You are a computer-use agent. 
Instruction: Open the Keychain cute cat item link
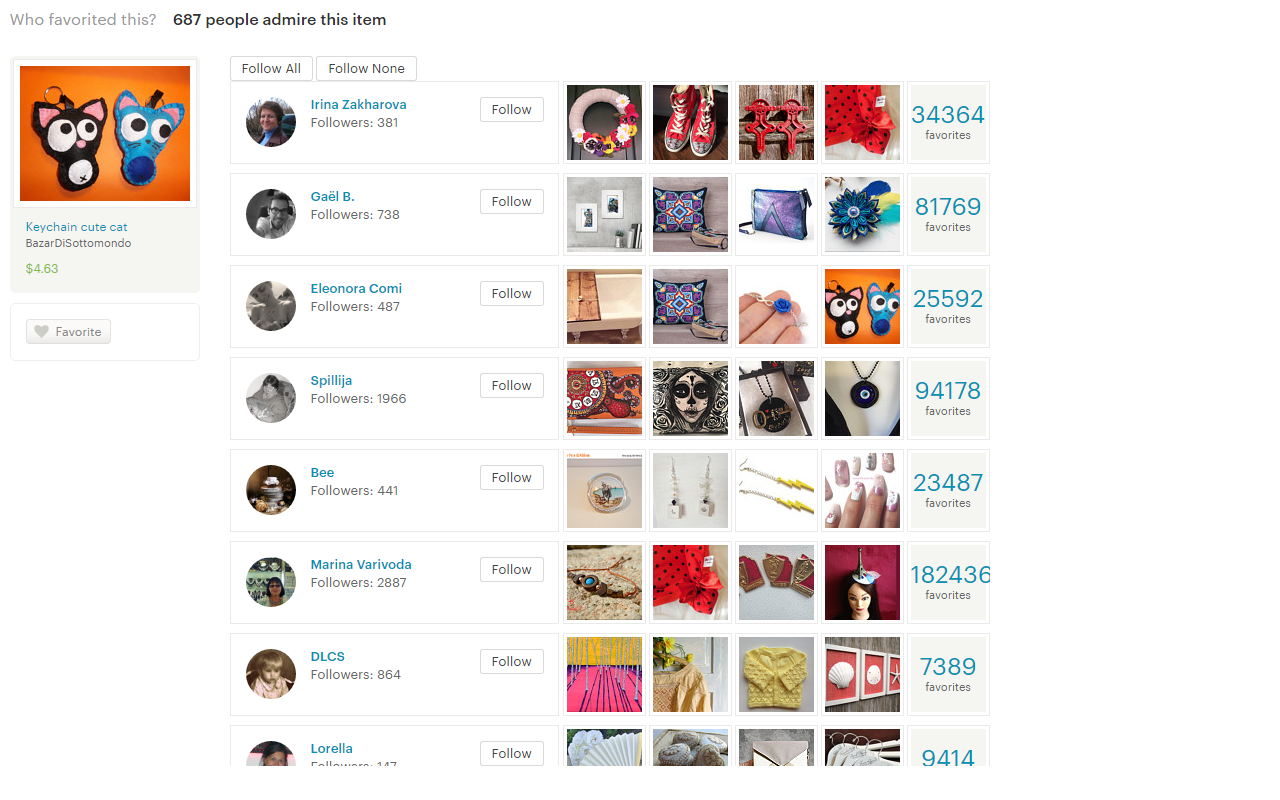pos(77,227)
